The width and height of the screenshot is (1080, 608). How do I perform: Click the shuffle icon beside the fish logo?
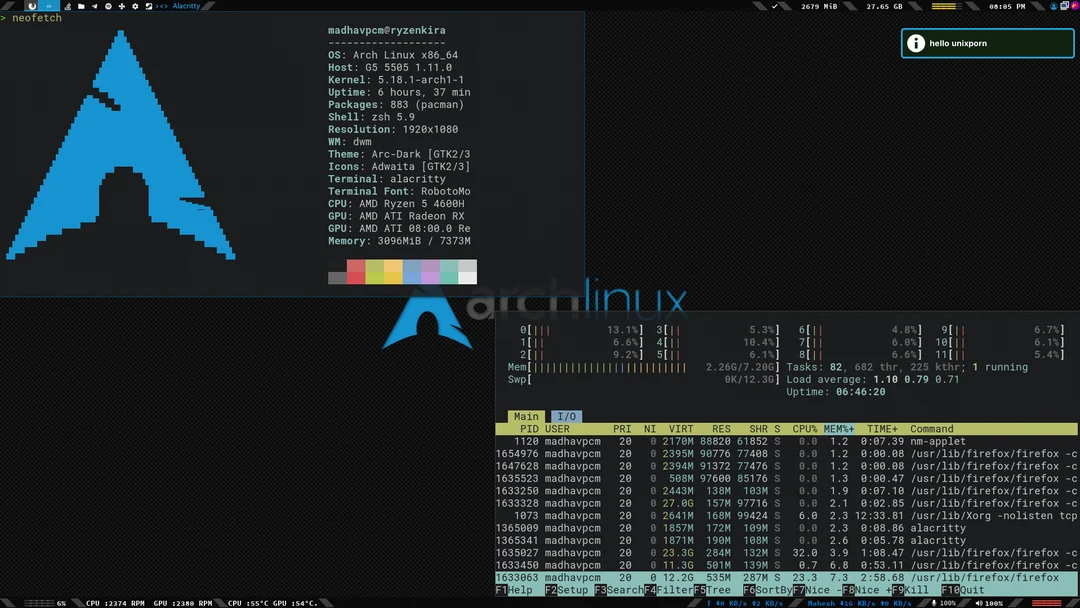click(149, 6)
